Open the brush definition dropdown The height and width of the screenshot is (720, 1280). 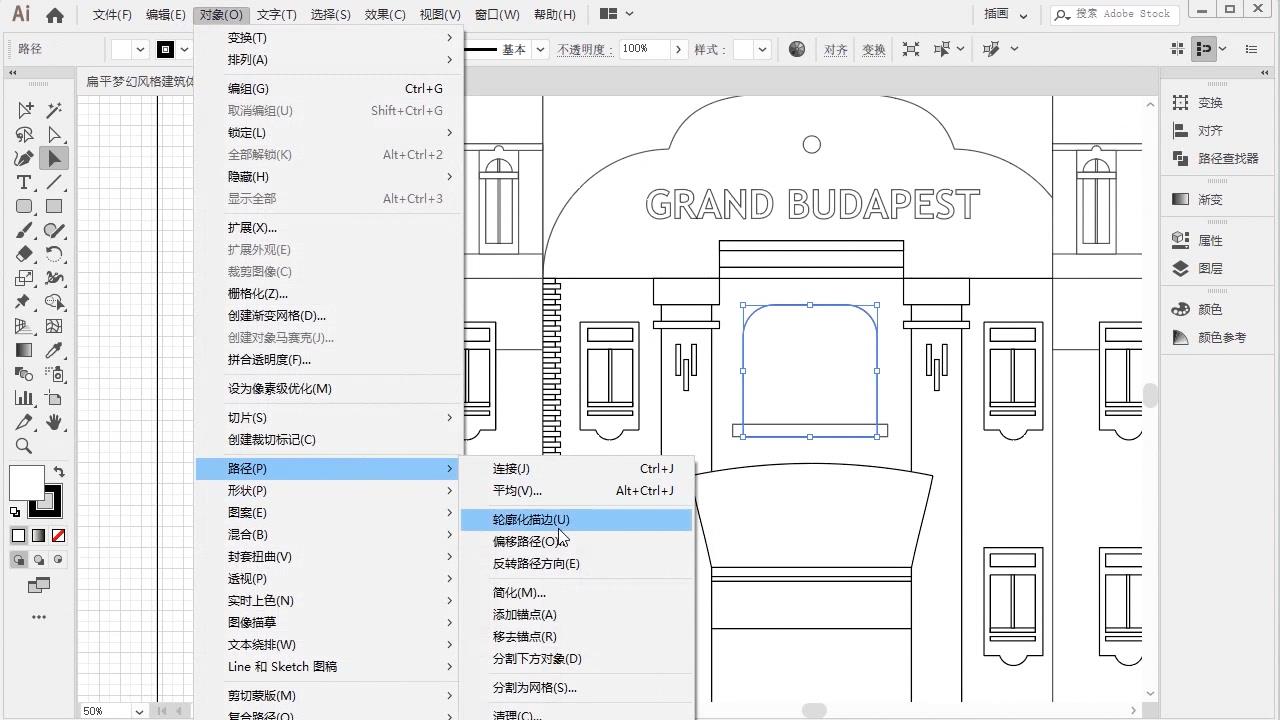coord(540,49)
